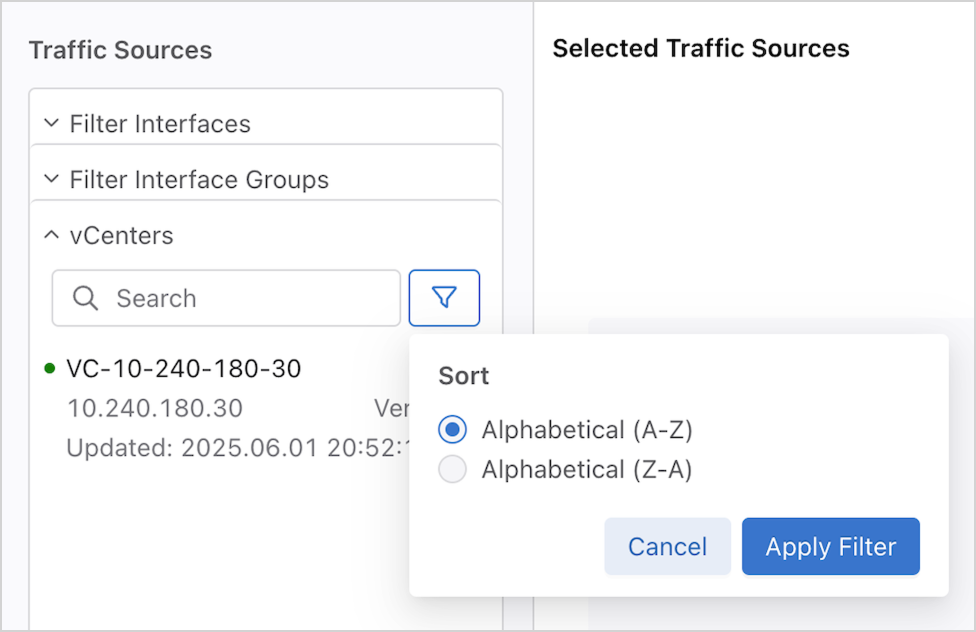
Task: Click the magnifying glass search icon
Action: [86, 298]
